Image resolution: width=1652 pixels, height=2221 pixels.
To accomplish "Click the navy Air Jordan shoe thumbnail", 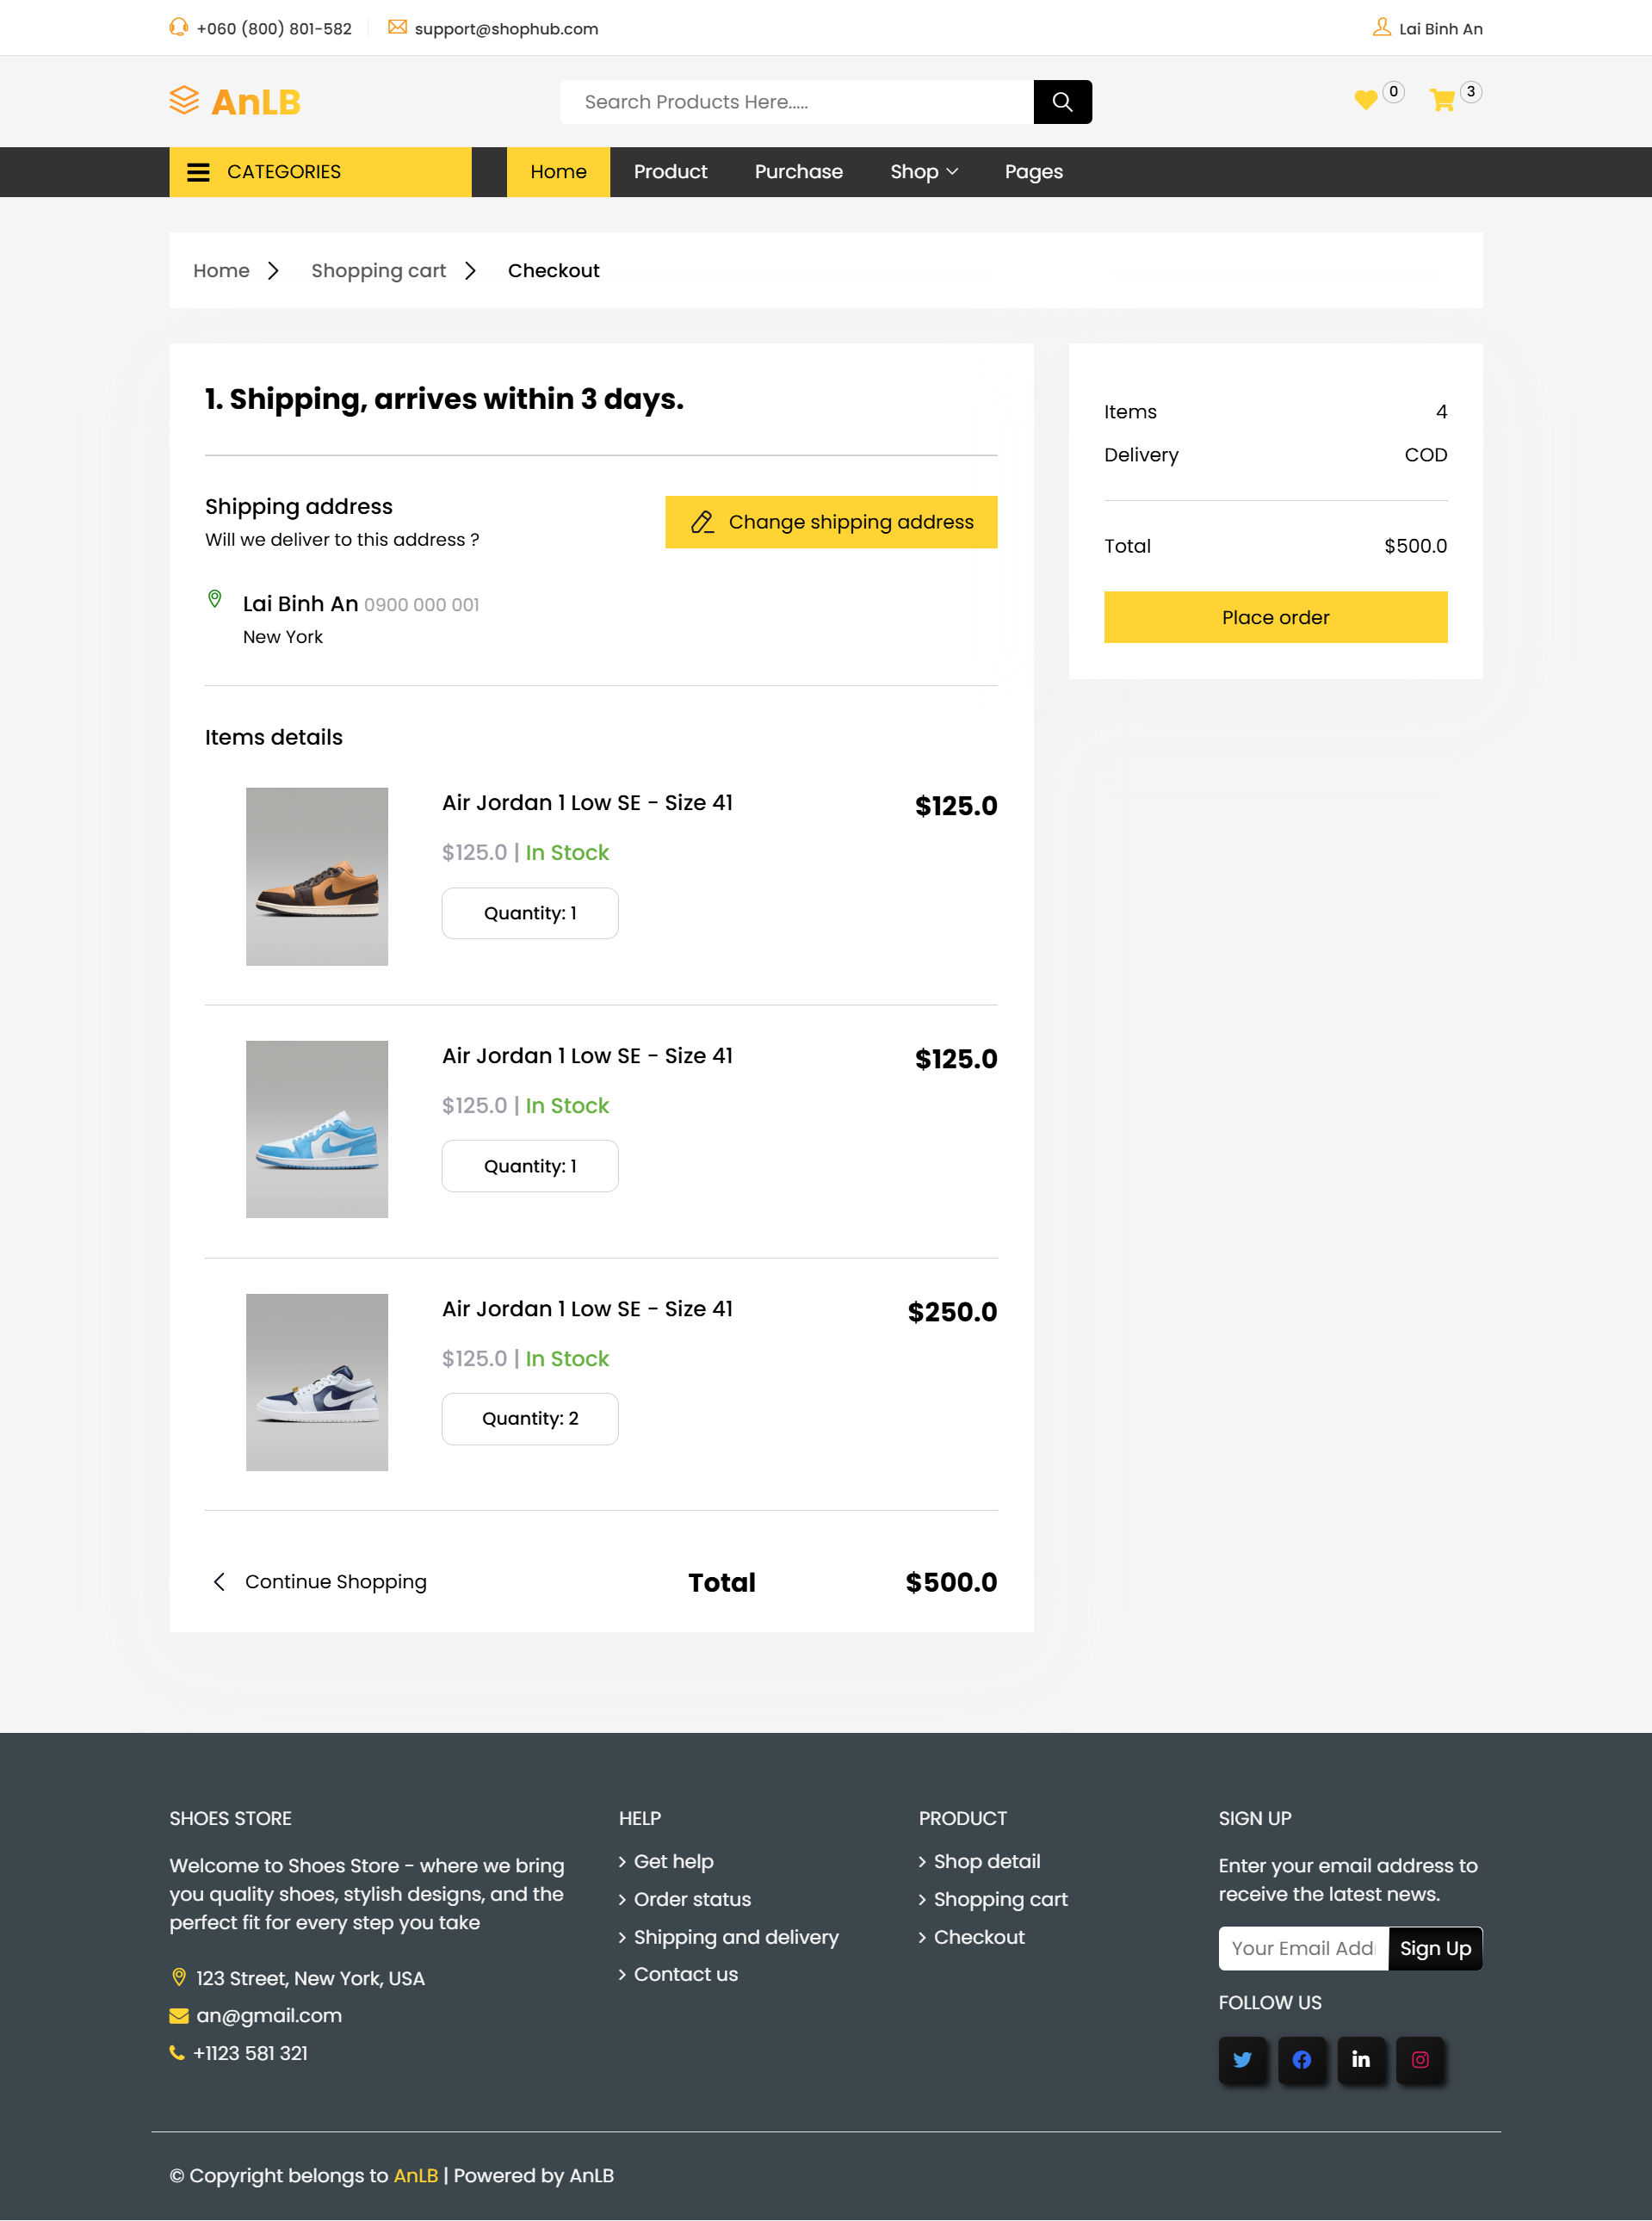I will click(x=317, y=1382).
